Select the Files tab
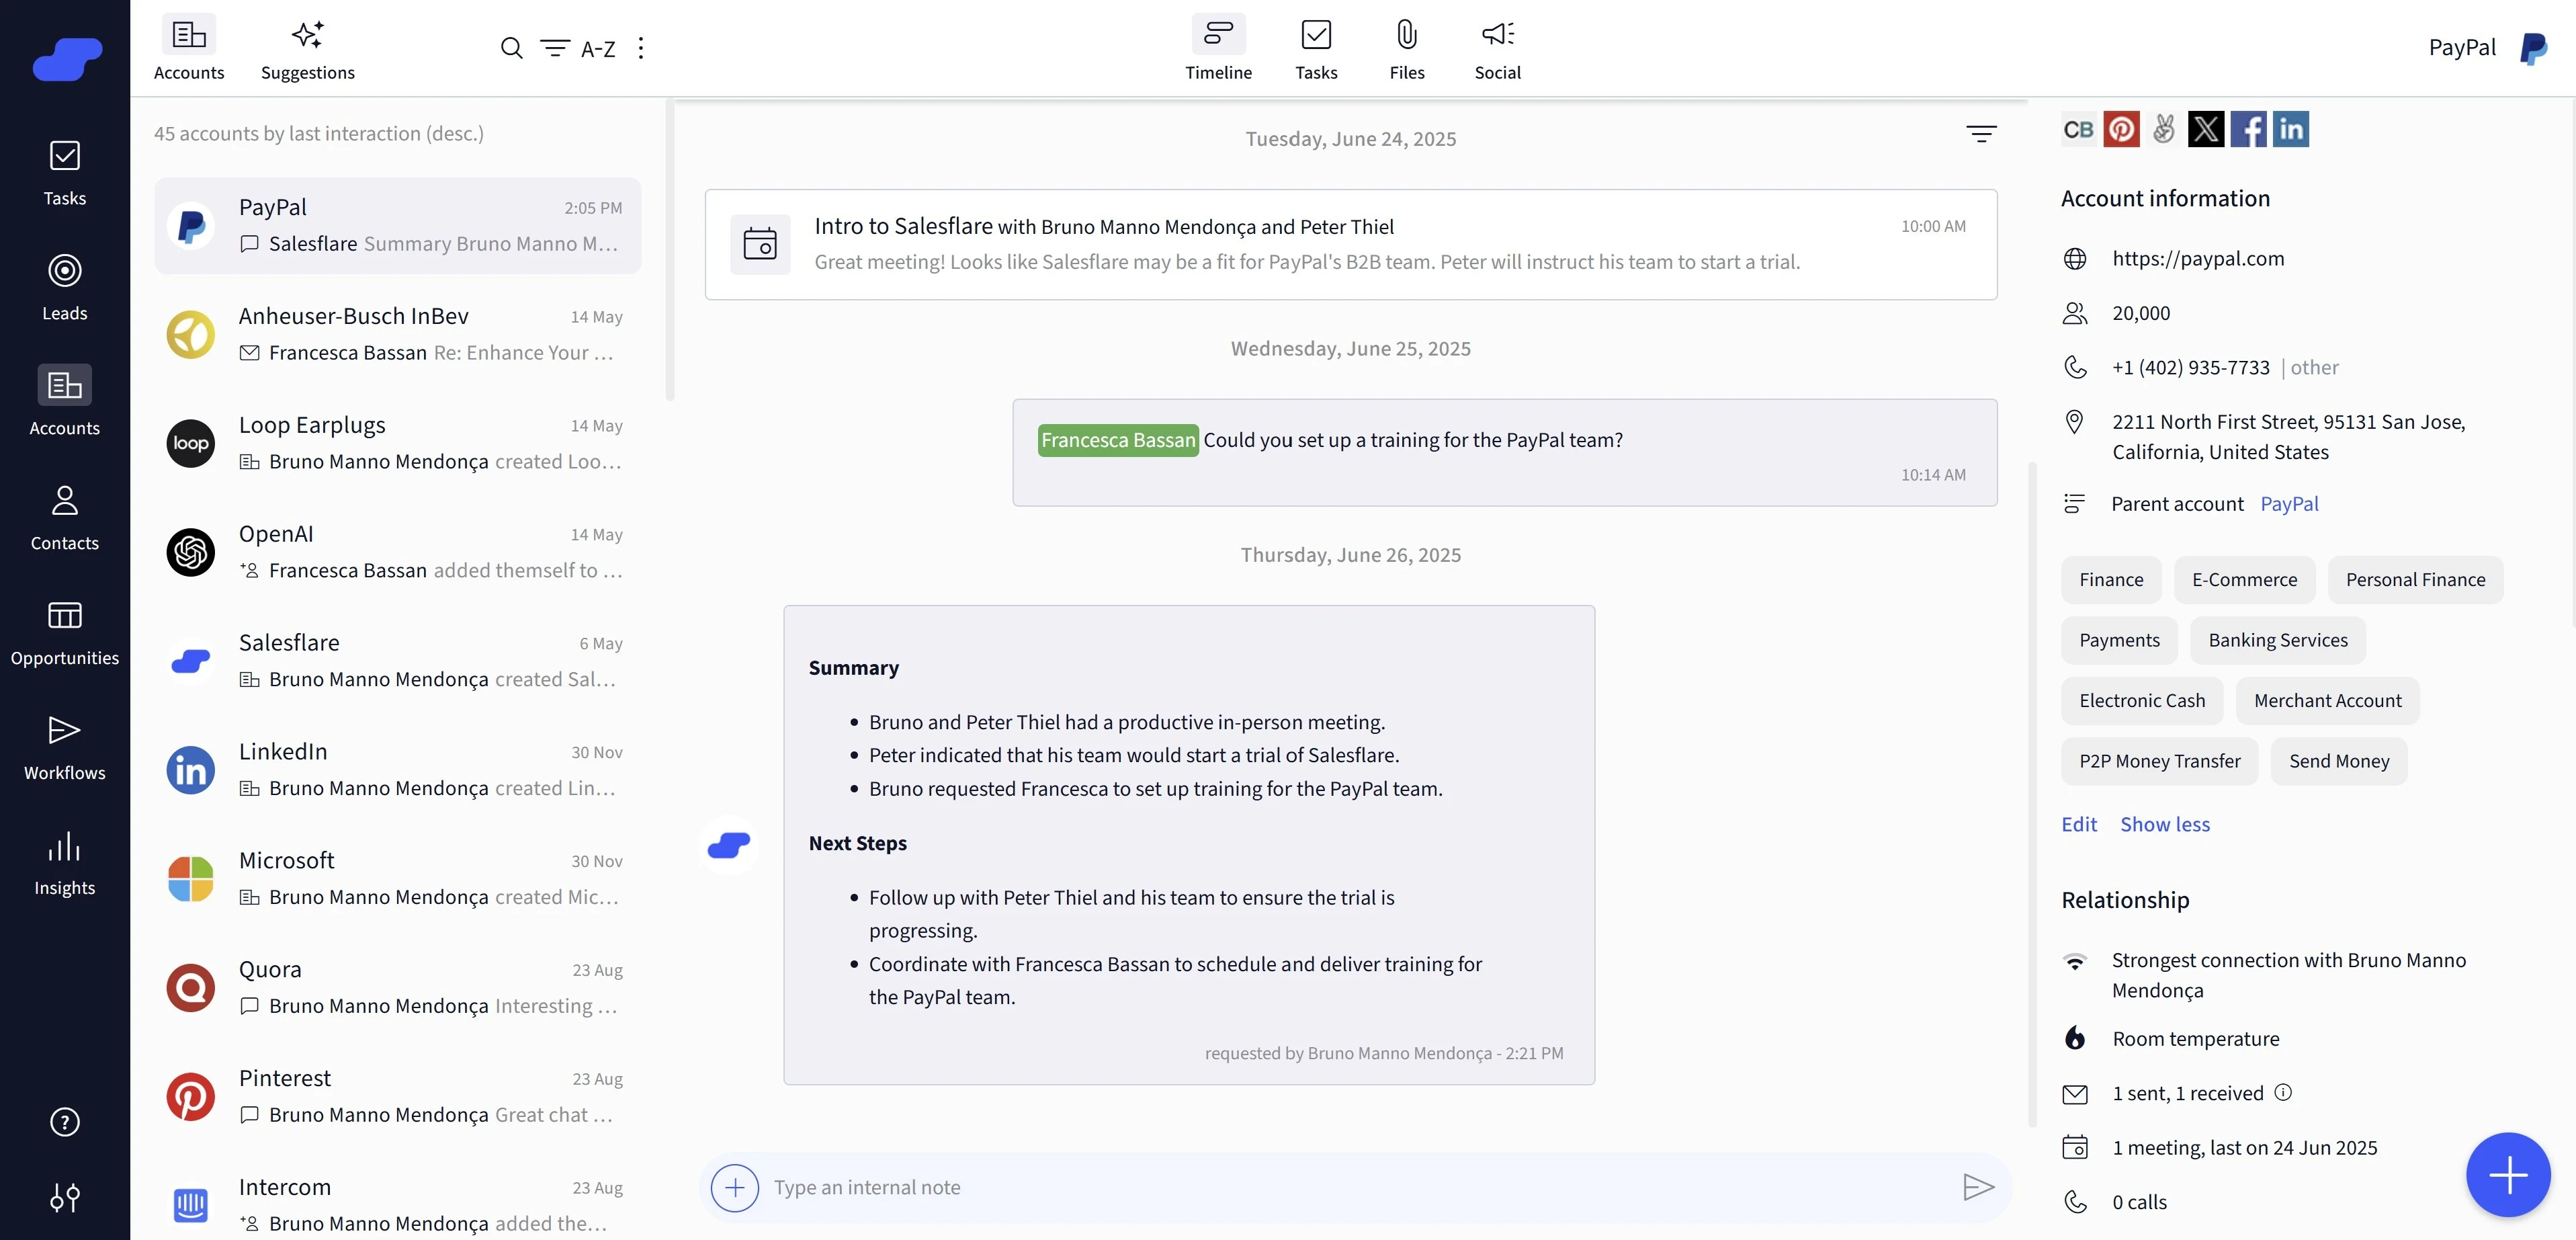This screenshot has height=1240, width=2576. point(1407,48)
